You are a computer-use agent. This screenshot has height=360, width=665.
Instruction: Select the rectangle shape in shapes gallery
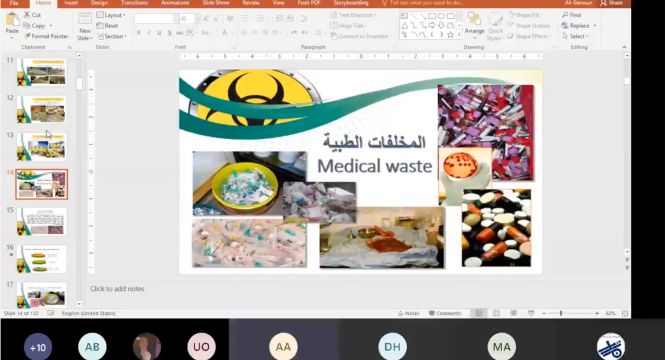click(432, 16)
